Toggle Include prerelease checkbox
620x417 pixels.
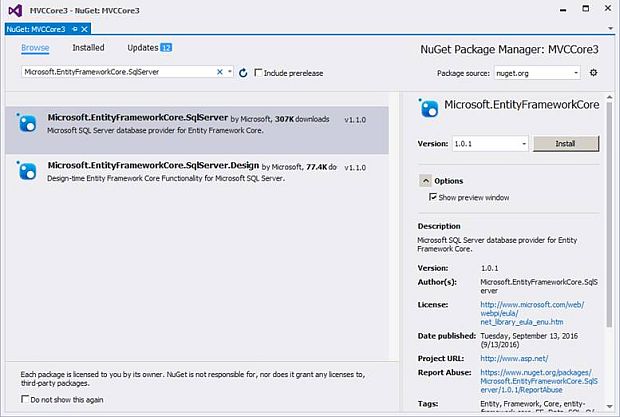(258, 73)
